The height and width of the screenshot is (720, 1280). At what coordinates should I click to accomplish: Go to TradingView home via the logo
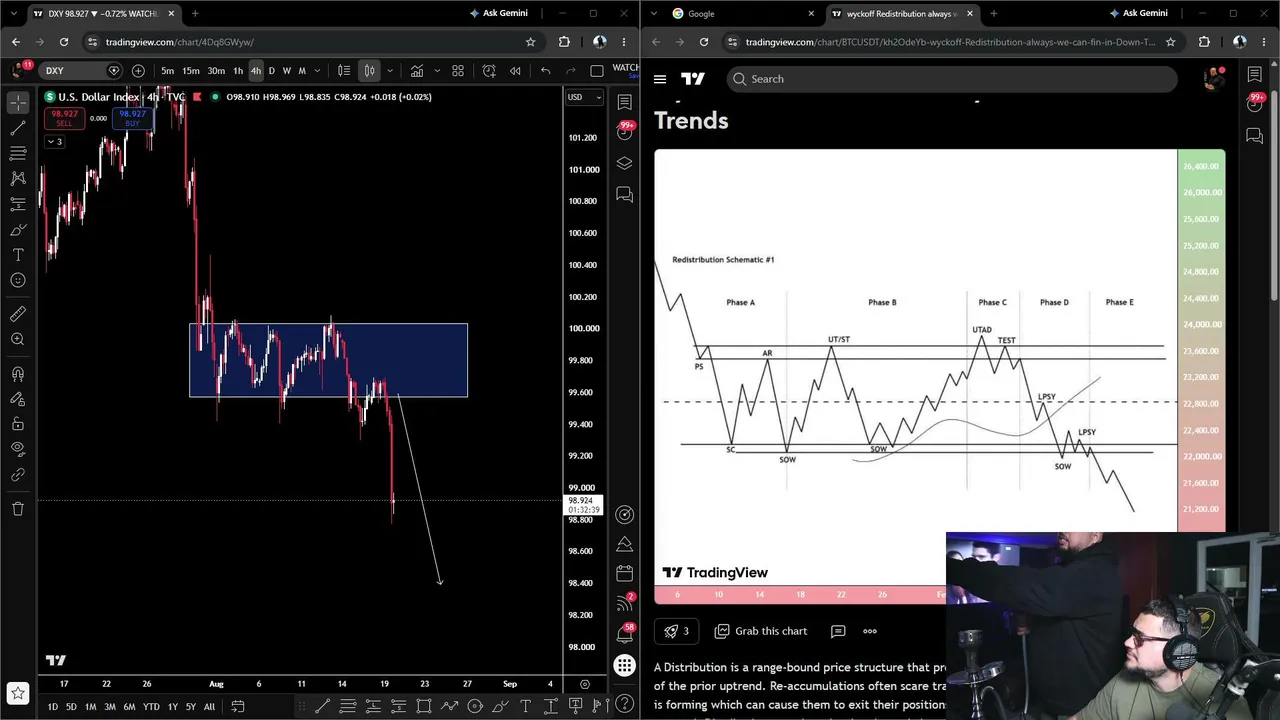[693, 79]
